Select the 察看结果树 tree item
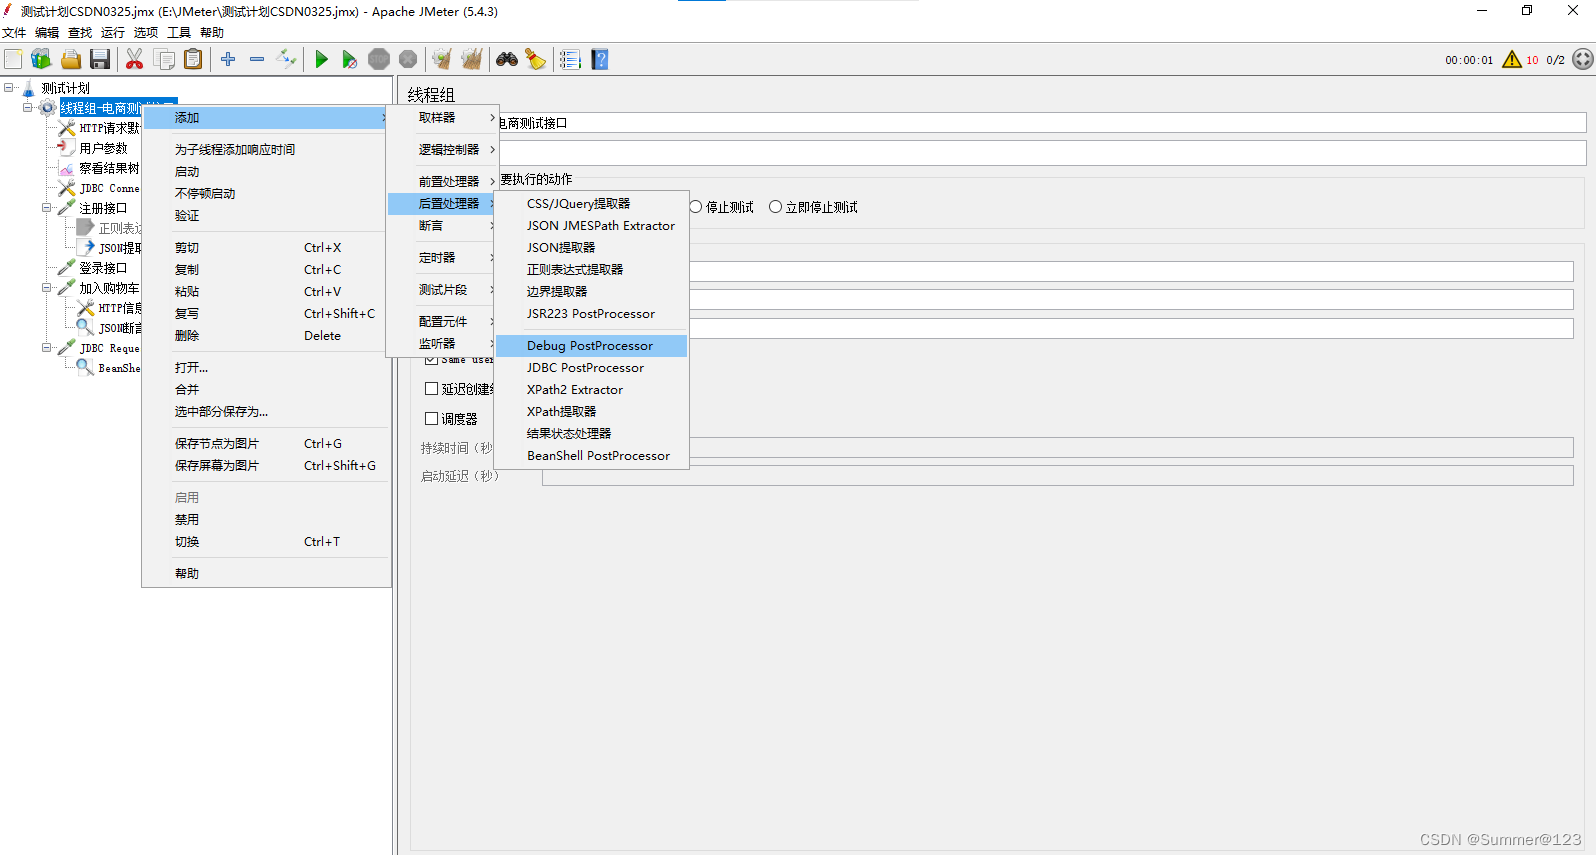1596x855 pixels. tap(109, 168)
